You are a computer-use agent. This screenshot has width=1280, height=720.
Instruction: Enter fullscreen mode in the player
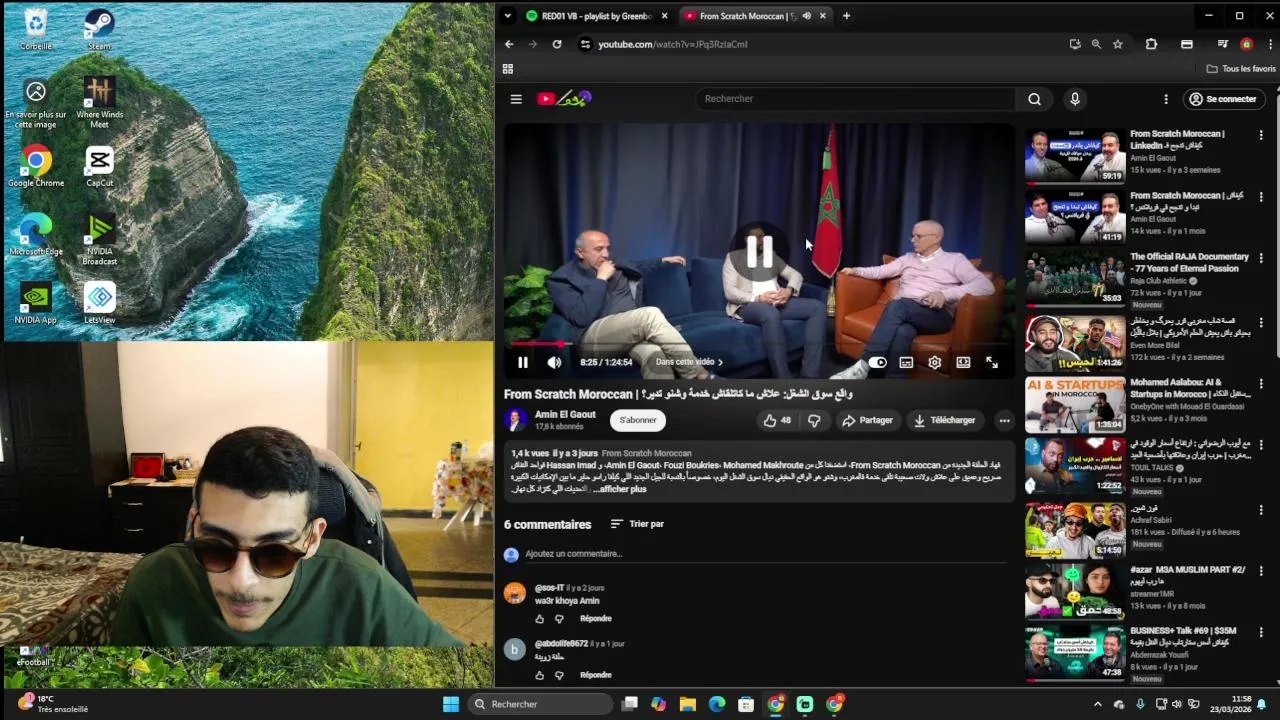(x=992, y=363)
